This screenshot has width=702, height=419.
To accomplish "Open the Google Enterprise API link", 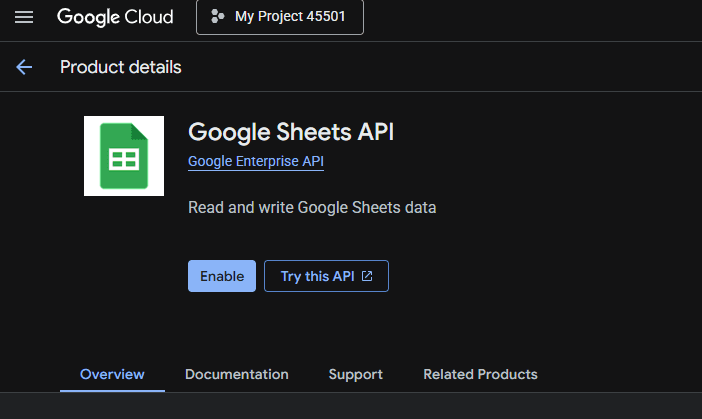I will point(256,161).
